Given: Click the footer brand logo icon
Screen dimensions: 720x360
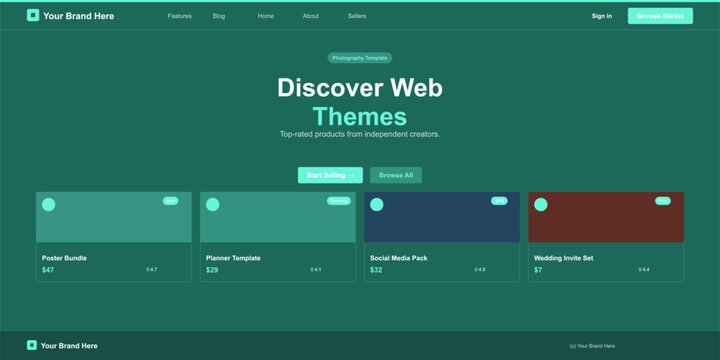Looking at the screenshot, I should coord(32,345).
